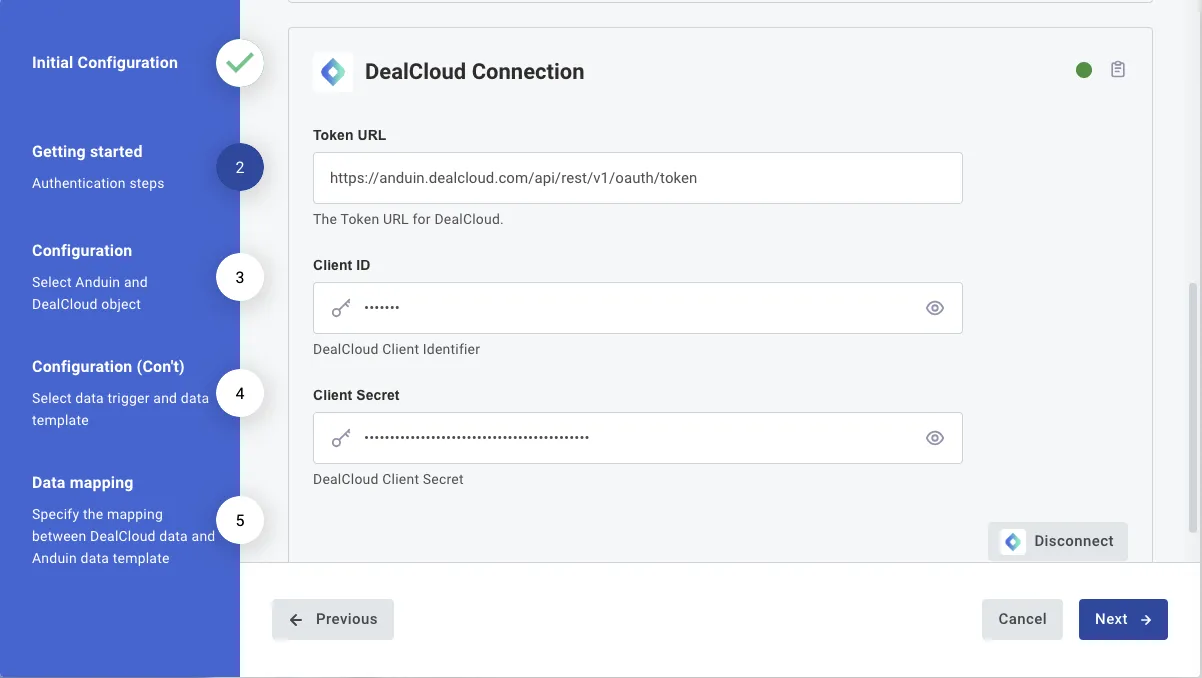Select step 3 circle for Configuration
Screen dimensions: 1202x678
click(x=240, y=278)
